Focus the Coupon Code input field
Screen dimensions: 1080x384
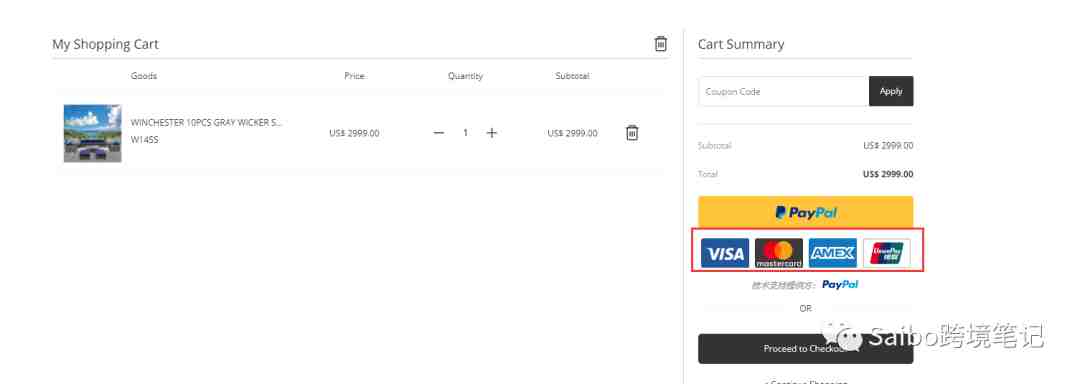pos(783,91)
